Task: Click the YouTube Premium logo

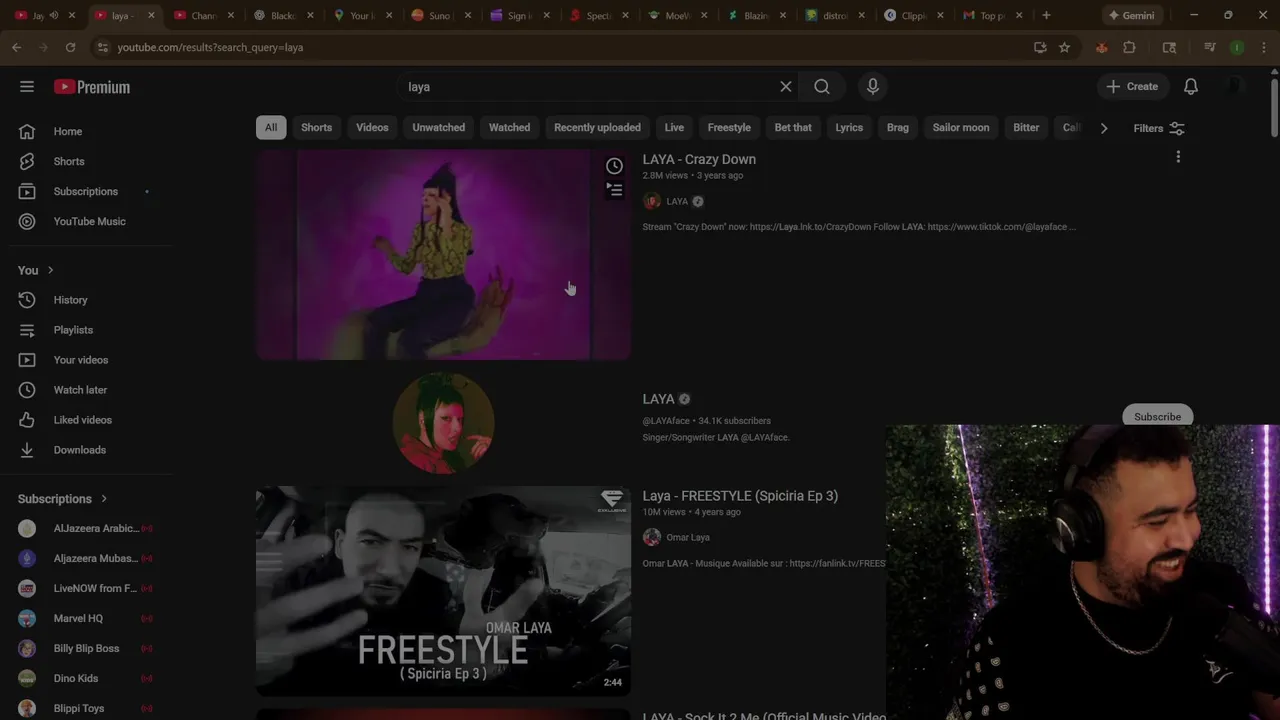Action: (x=92, y=87)
